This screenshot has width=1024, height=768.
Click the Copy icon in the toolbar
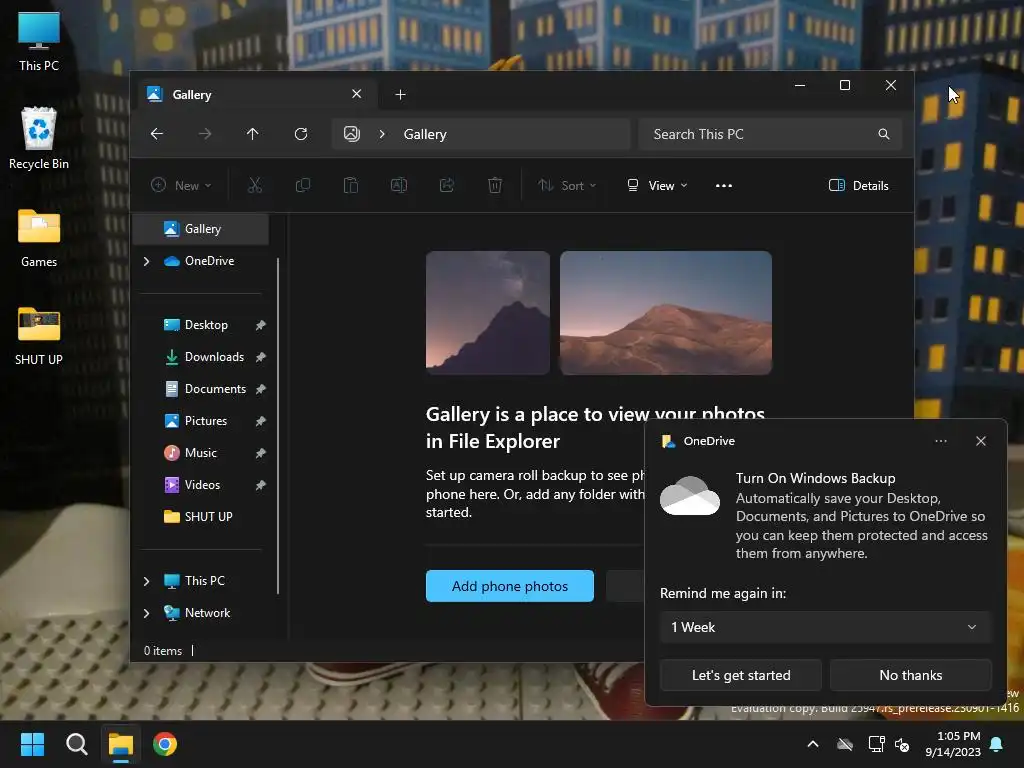coord(302,185)
